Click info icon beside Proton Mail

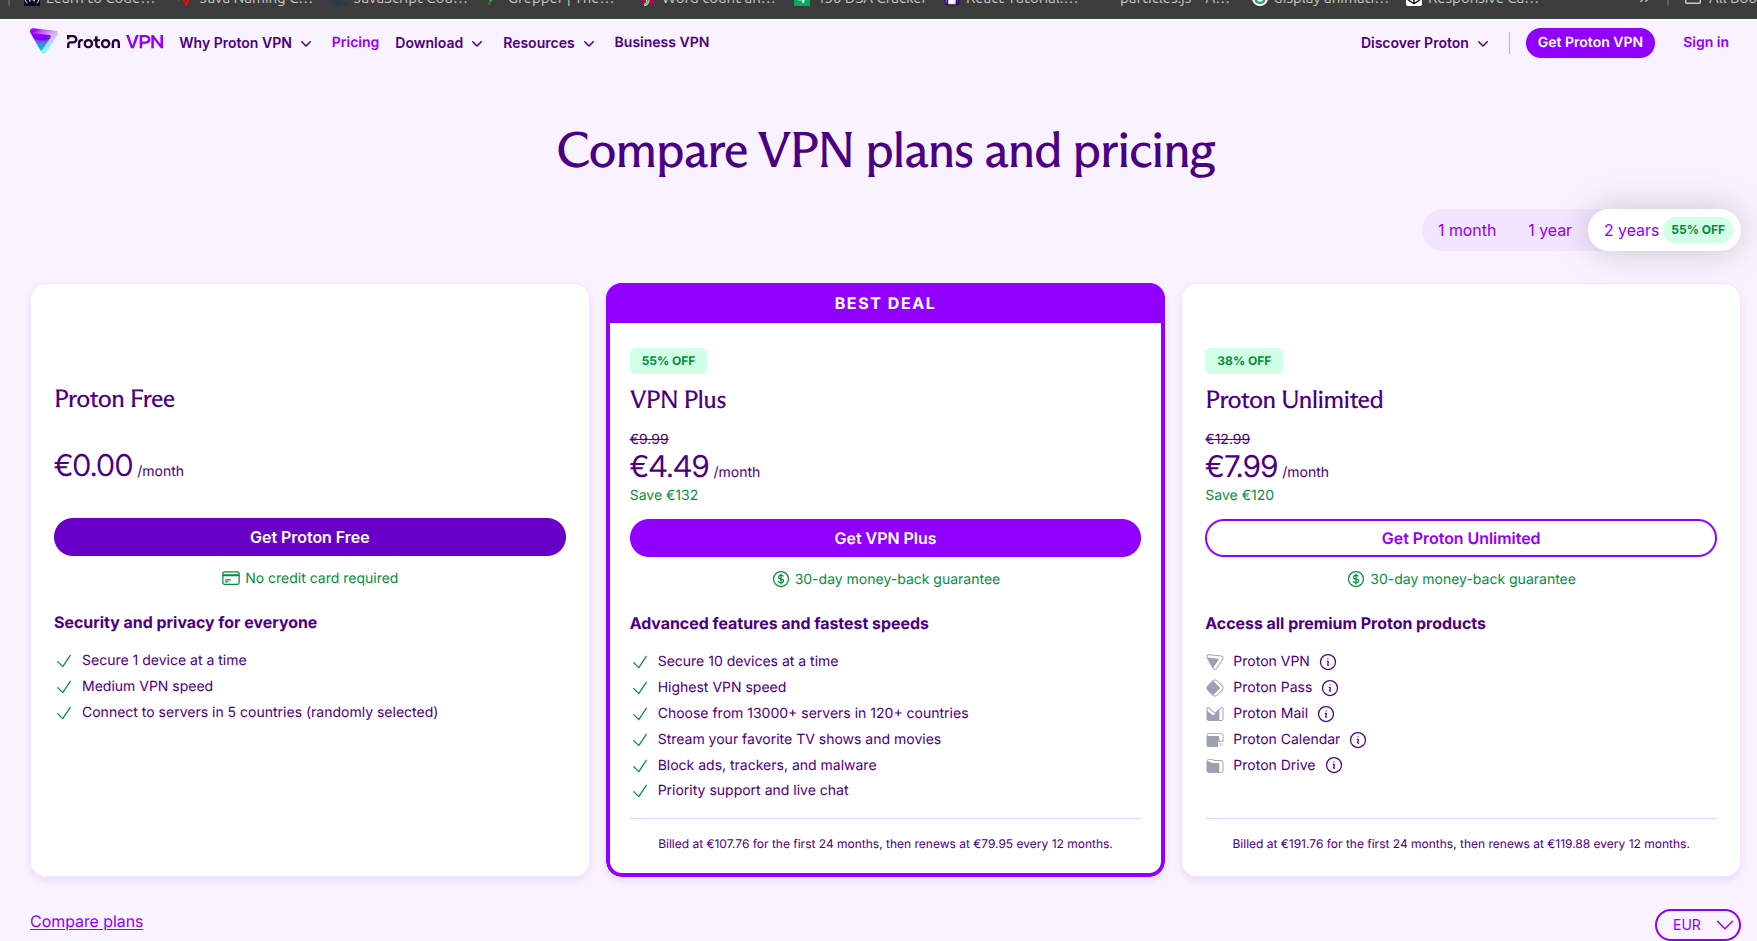[x=1326, y=714]
